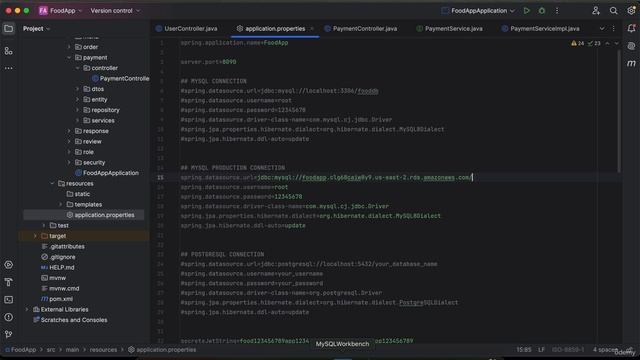Switch to UserController.java tab

tap(187, 29)
